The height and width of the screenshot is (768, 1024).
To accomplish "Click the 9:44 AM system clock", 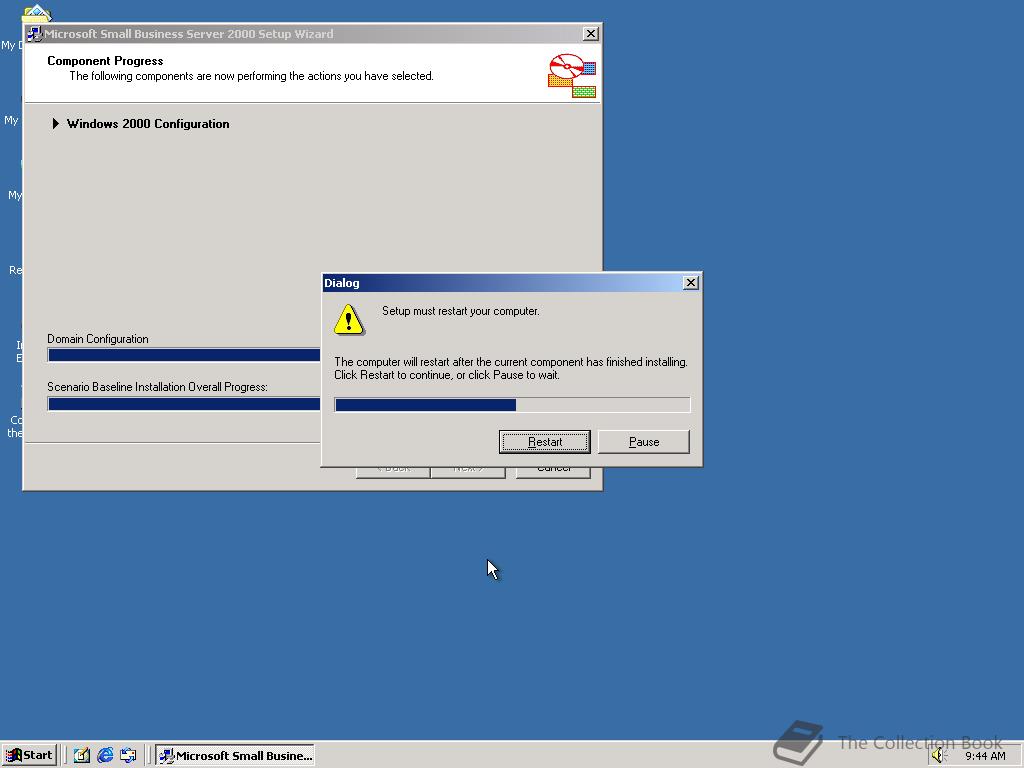I will click(x=985, y=756).
